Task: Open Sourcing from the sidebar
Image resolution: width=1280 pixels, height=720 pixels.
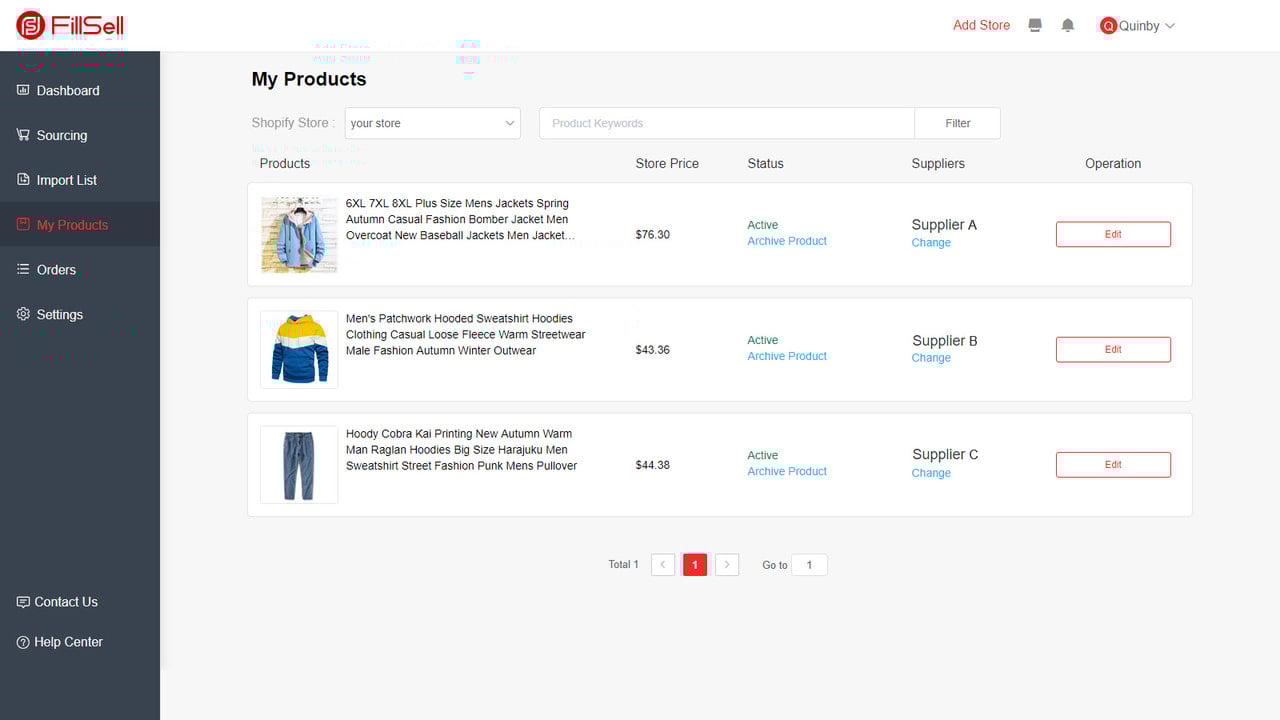Action: [62, 135]
